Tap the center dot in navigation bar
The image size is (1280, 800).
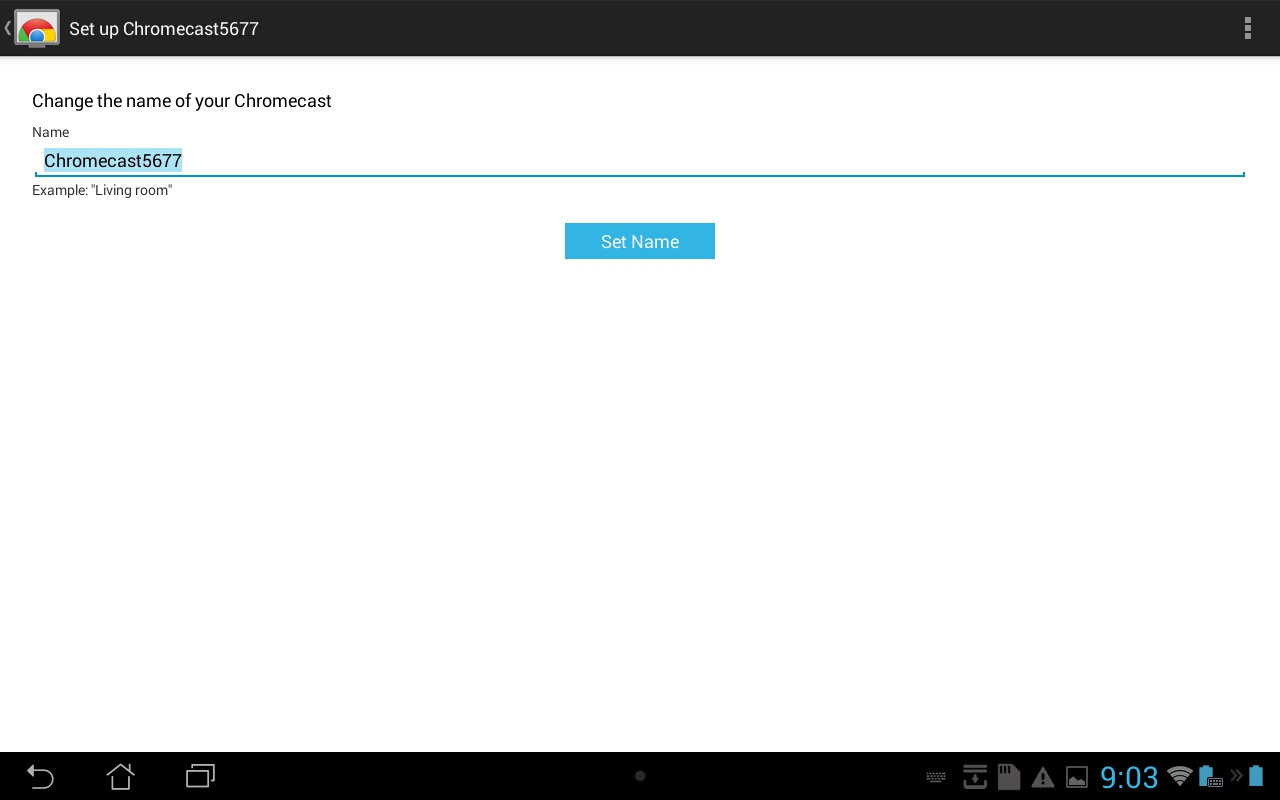[x=640, y=776]
